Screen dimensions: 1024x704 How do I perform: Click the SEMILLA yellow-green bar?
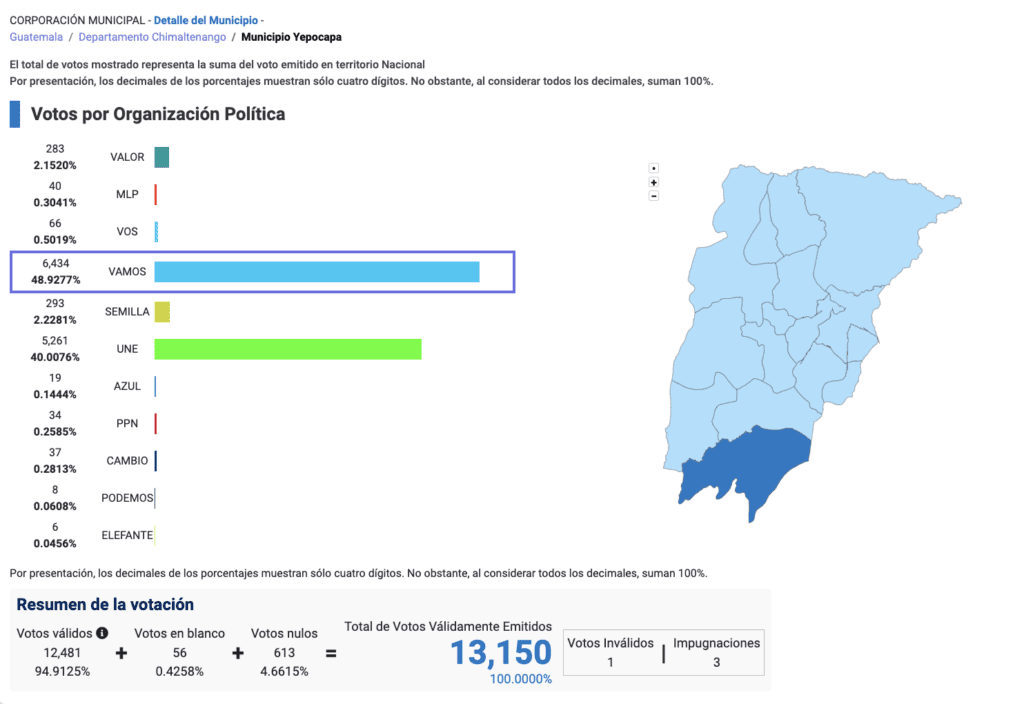(162, 312)
